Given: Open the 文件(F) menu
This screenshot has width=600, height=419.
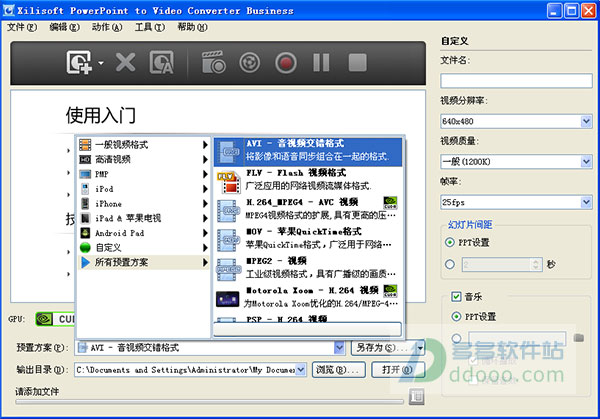Looking at the screenshot, I should (22, 27).
